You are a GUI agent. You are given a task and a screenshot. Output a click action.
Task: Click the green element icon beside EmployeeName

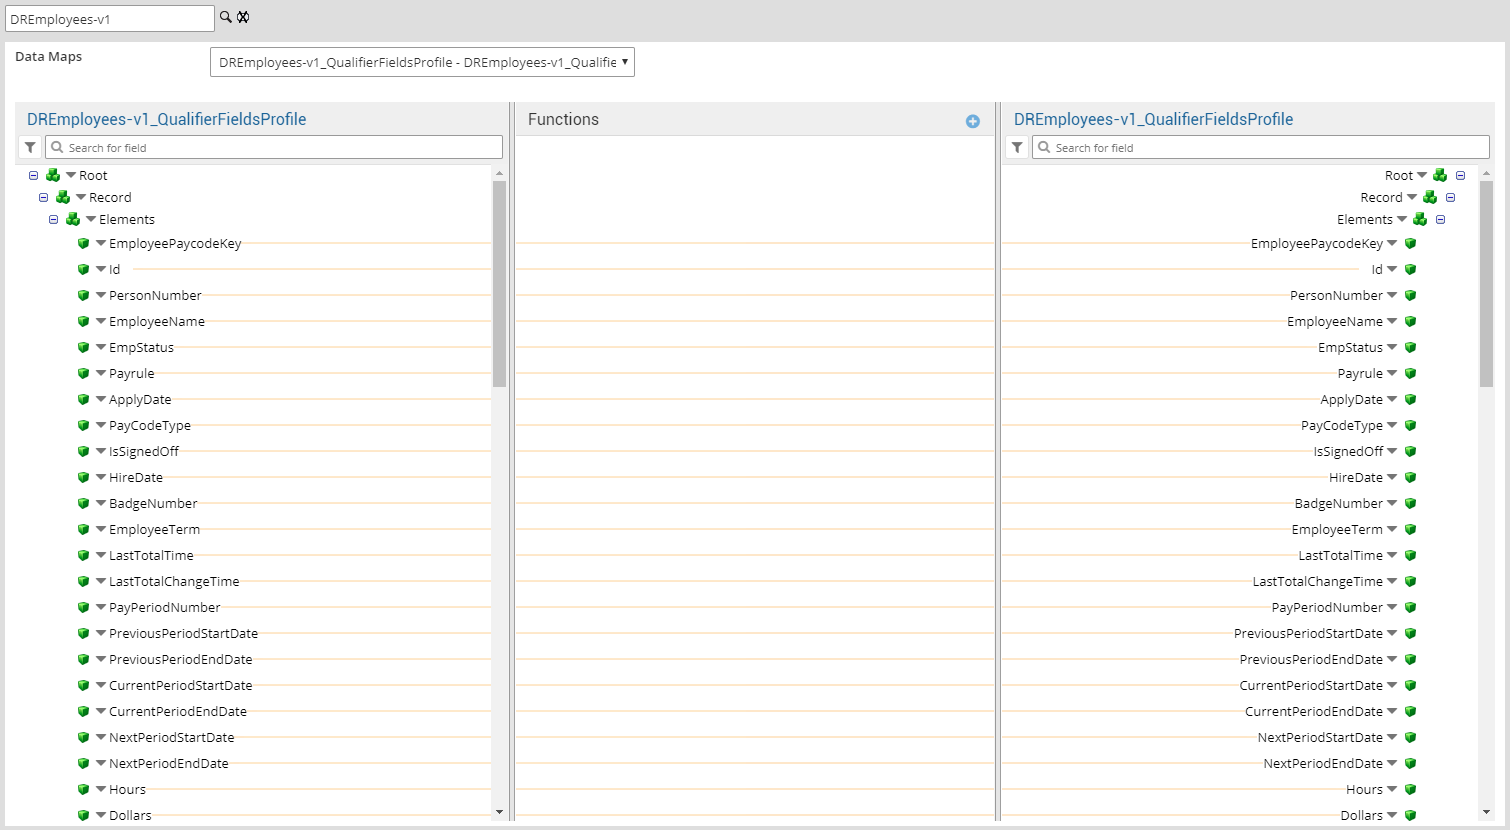84,321
